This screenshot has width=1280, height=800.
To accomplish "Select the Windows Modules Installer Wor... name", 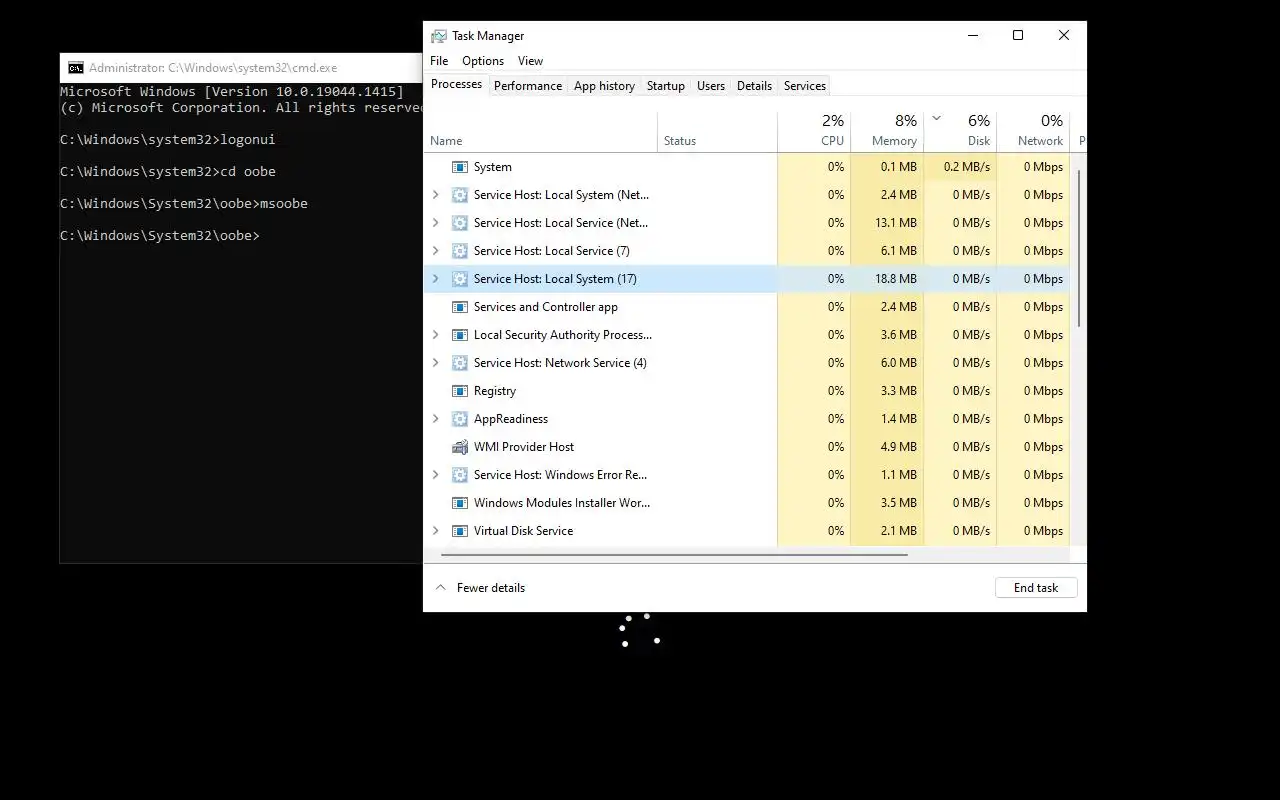I will coord(562,503).
